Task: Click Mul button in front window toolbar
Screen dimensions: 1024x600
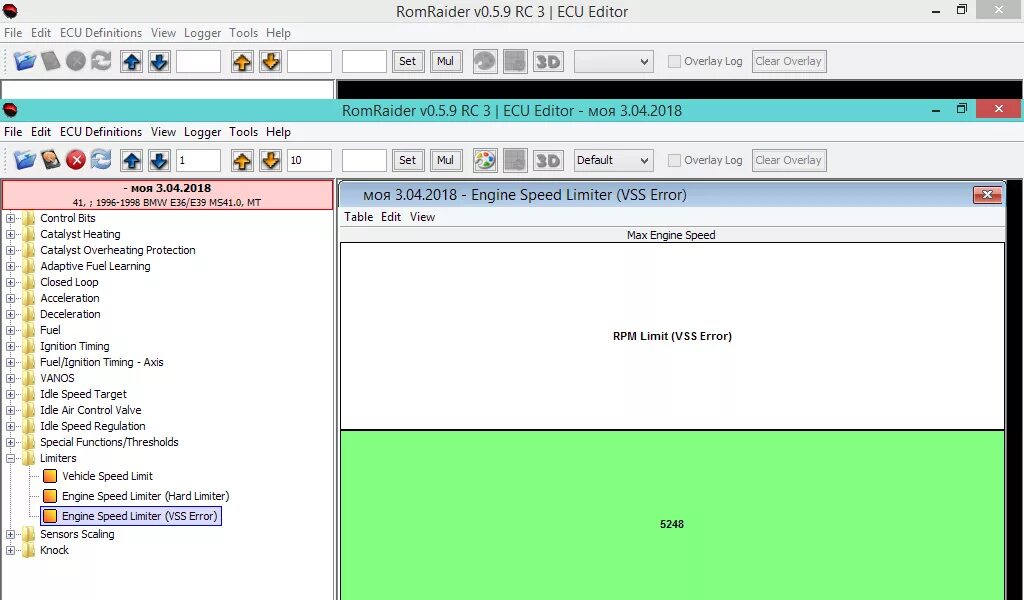Action: pos(445,161)
